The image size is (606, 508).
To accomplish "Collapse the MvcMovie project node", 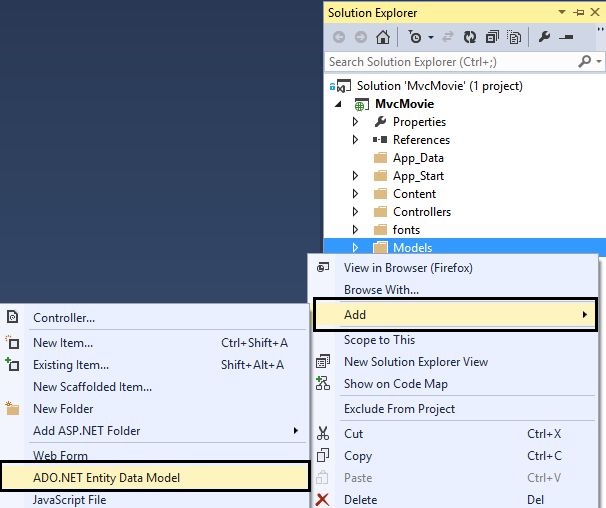I will tap(339, 104).
